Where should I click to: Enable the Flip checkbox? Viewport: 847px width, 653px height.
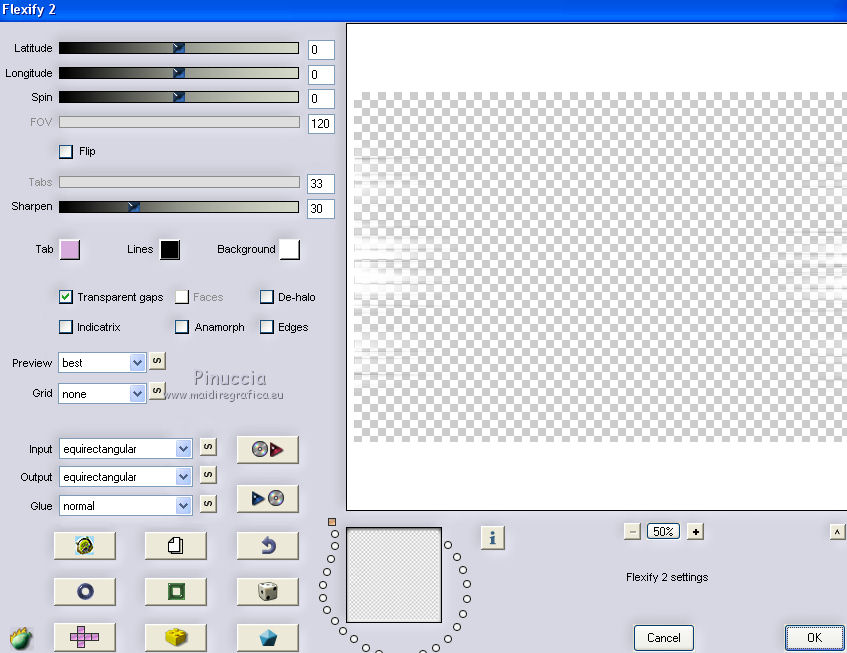66,151
